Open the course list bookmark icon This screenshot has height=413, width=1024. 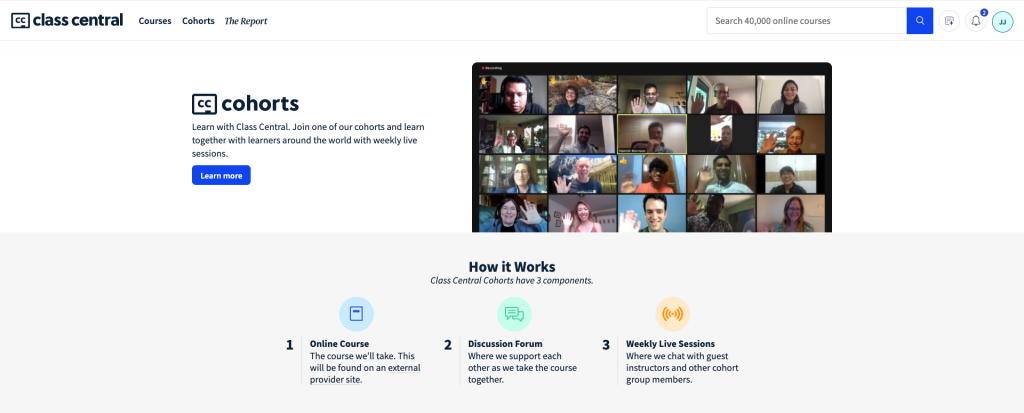(x=950, y=21)
